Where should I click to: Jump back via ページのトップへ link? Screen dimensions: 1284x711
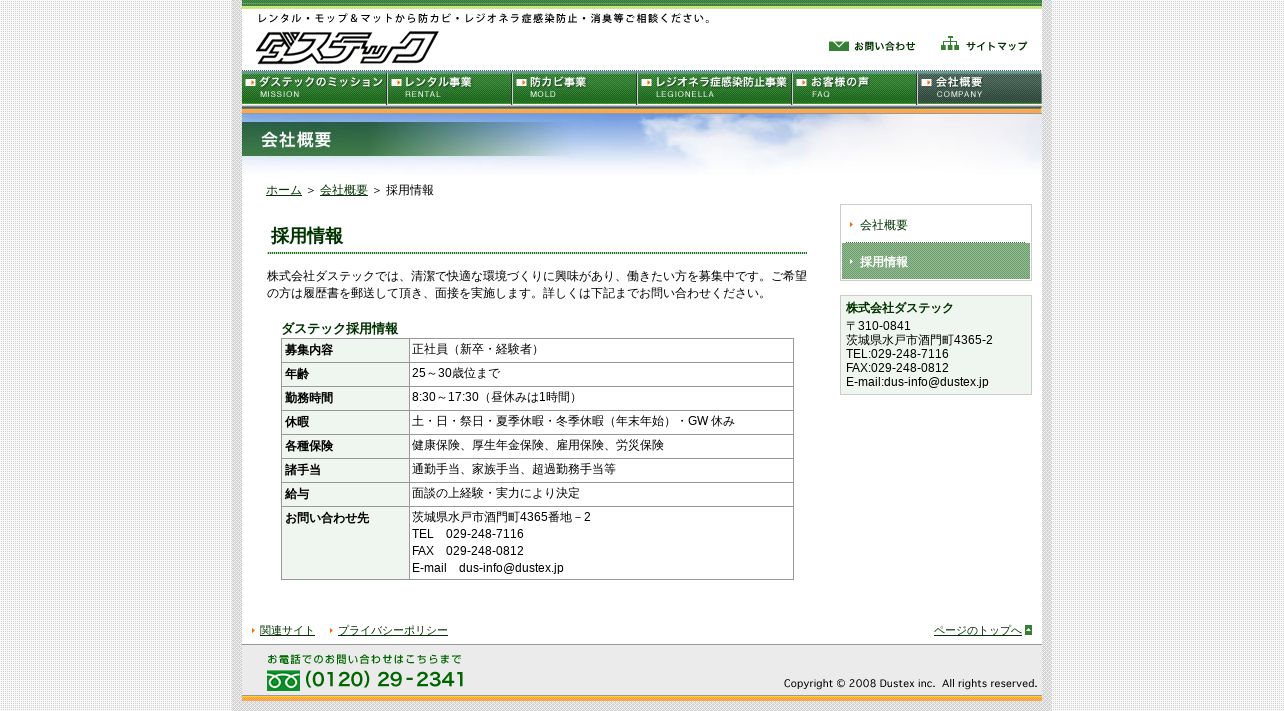tap(978, 630)
